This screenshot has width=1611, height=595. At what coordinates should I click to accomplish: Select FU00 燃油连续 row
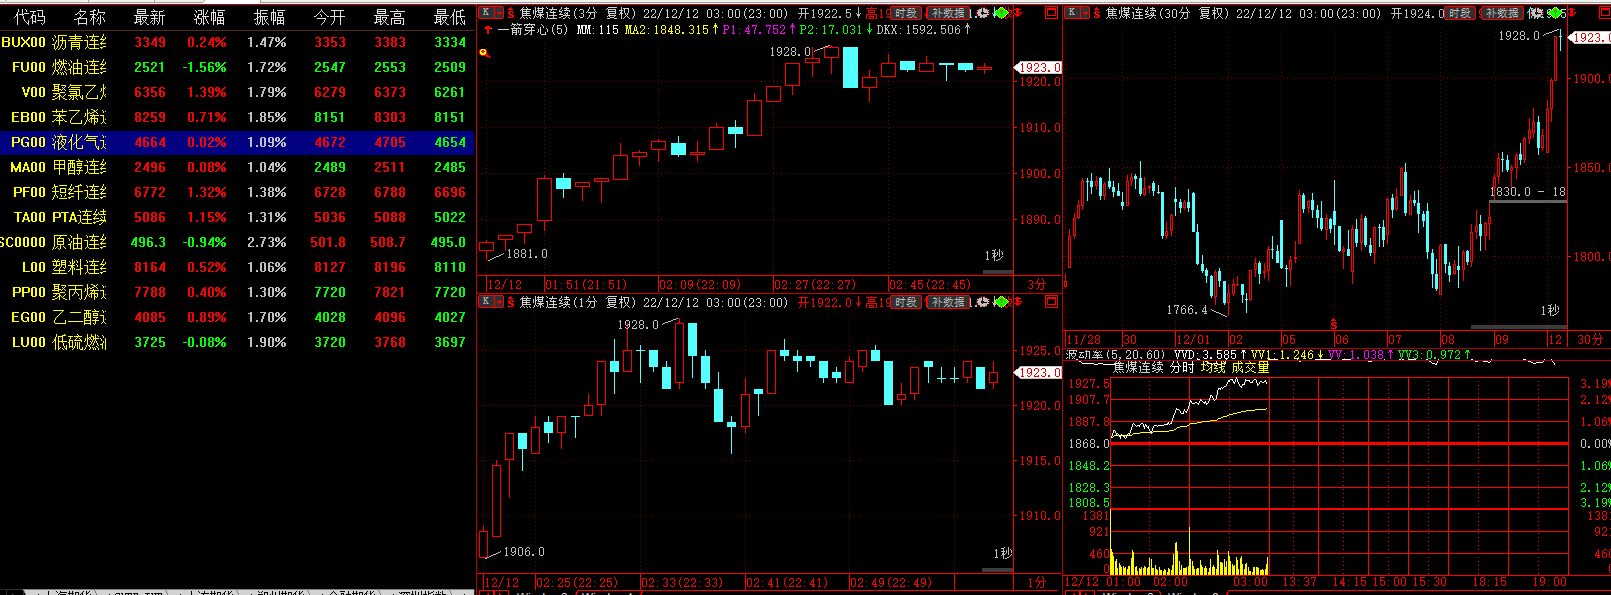tap(237, 67)
